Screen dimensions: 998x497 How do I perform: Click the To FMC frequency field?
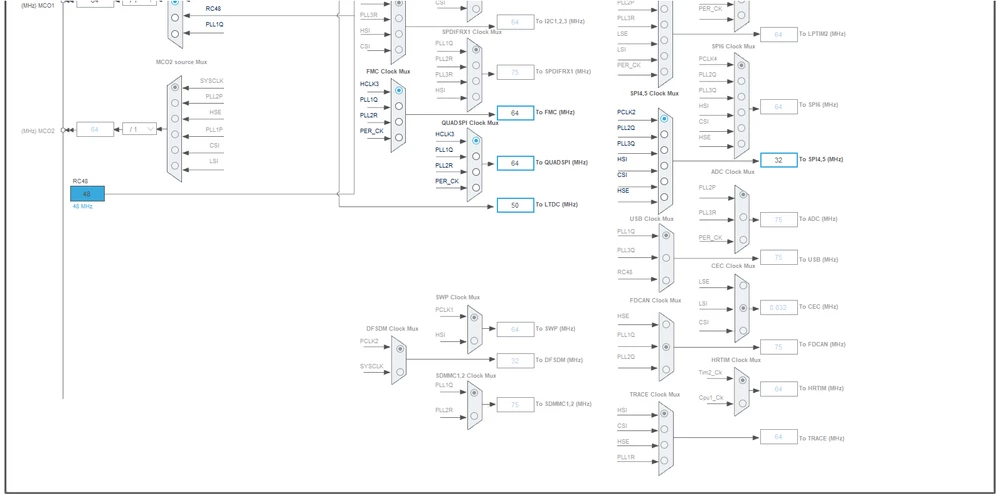pyautogui.click(x=515, y=113)
